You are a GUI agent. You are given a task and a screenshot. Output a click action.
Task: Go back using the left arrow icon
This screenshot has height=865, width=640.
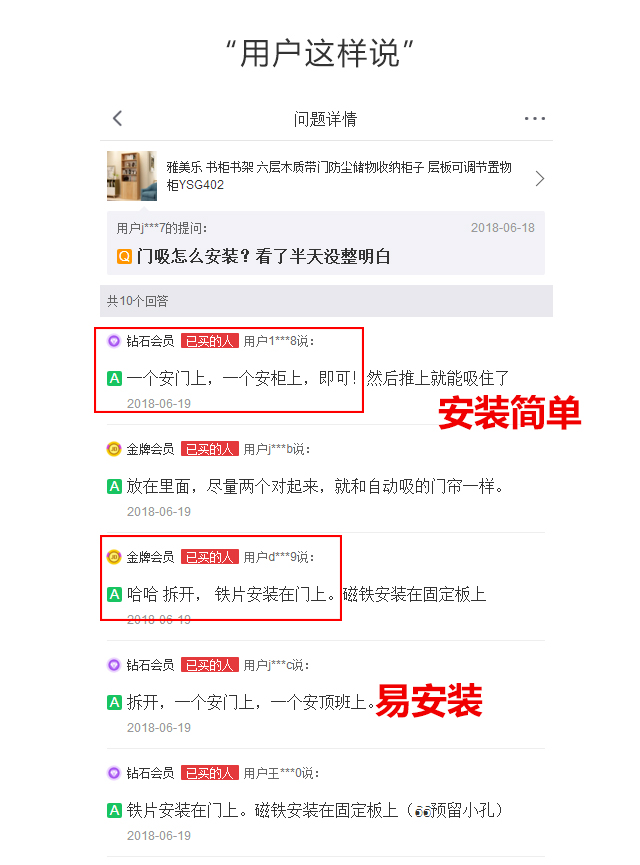click(x=118, y=118)
